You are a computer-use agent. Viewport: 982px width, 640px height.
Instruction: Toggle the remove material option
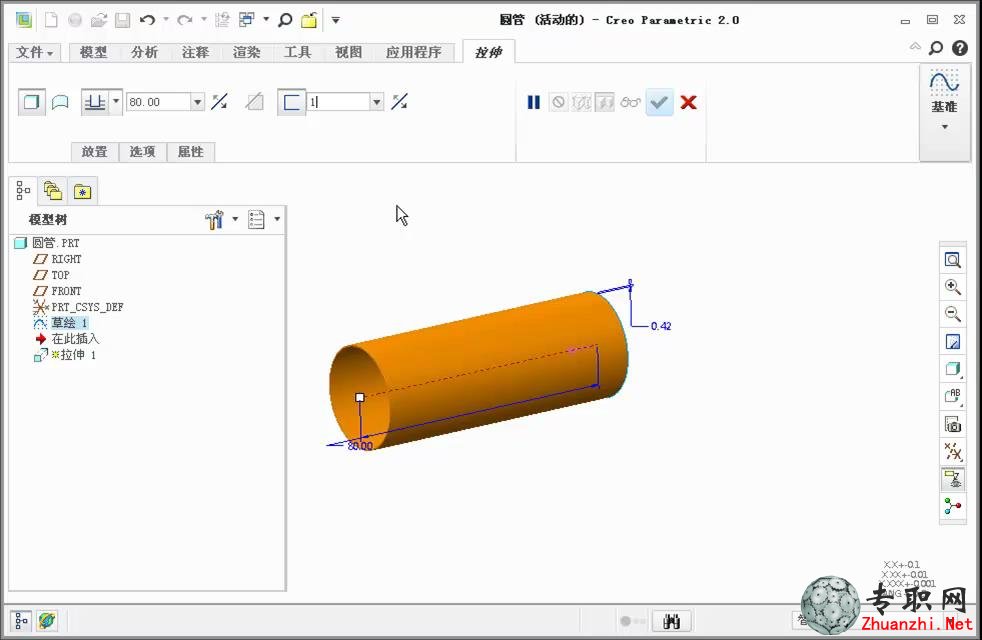(x=255, y=102)
